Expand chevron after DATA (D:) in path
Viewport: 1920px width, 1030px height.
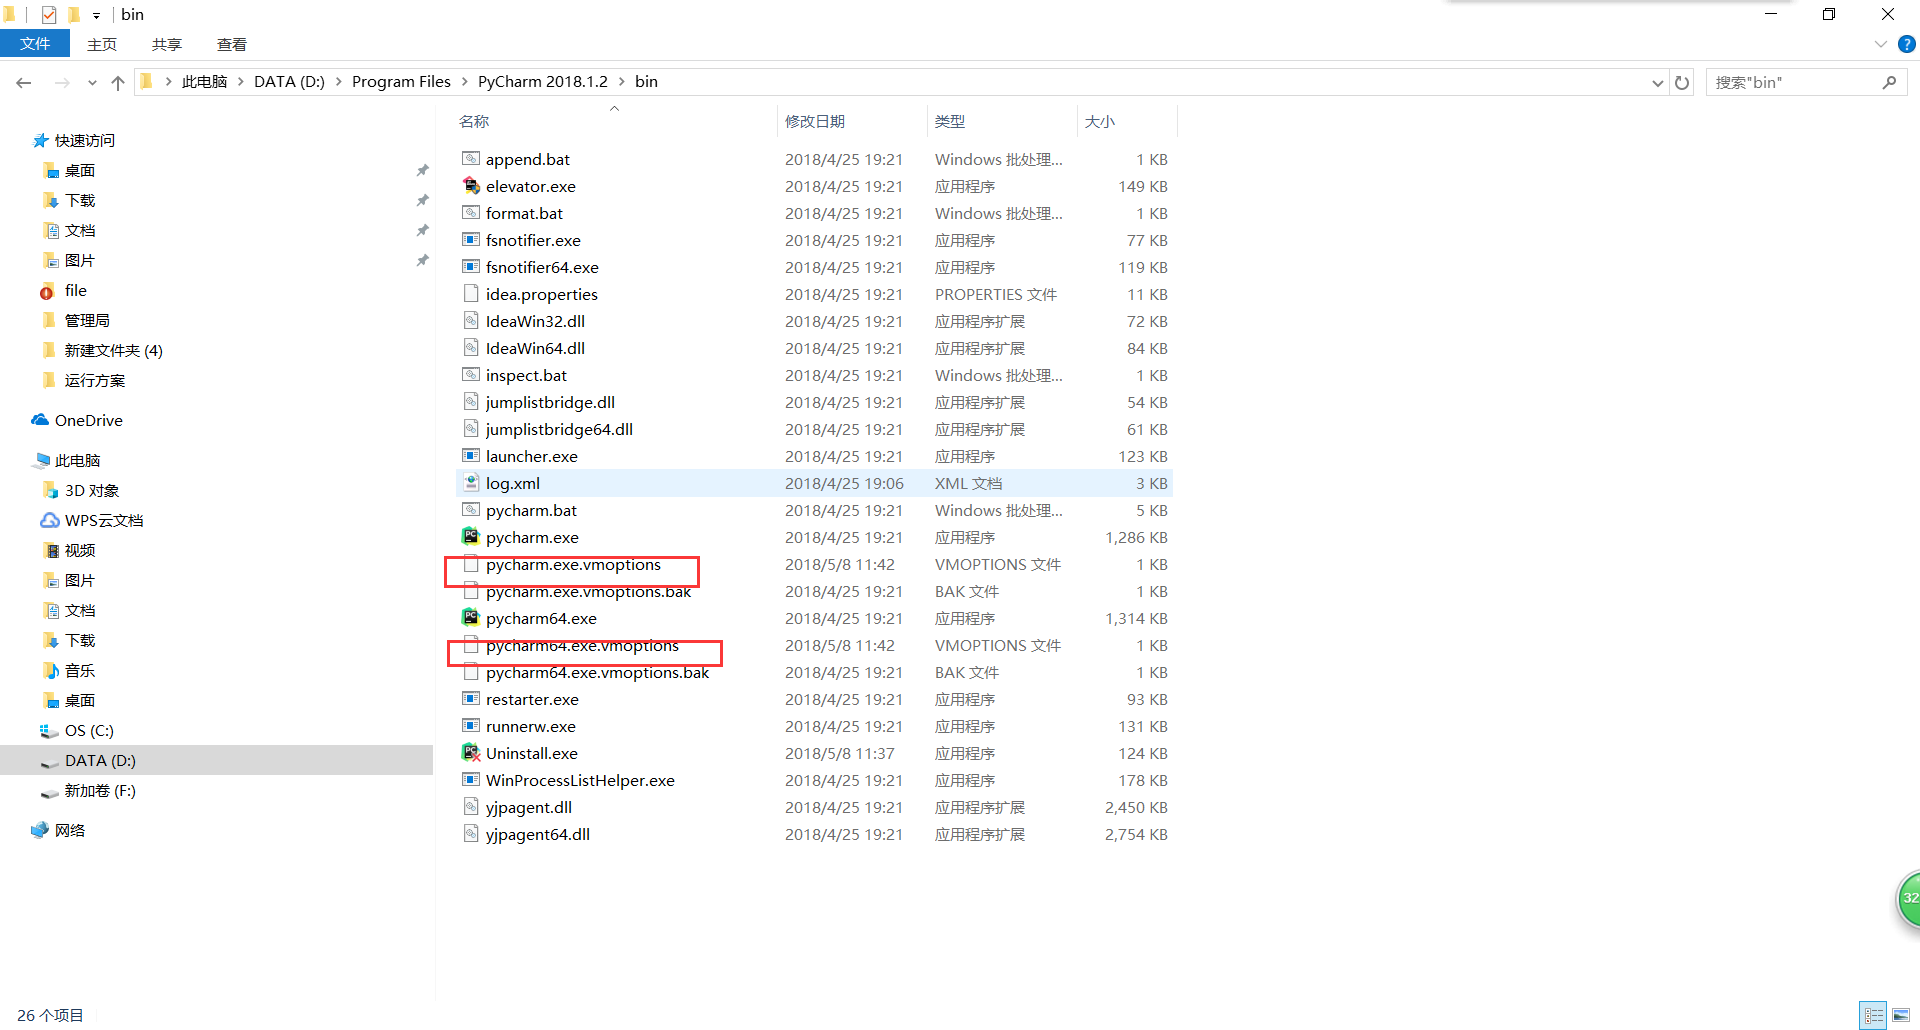[338, 82]
